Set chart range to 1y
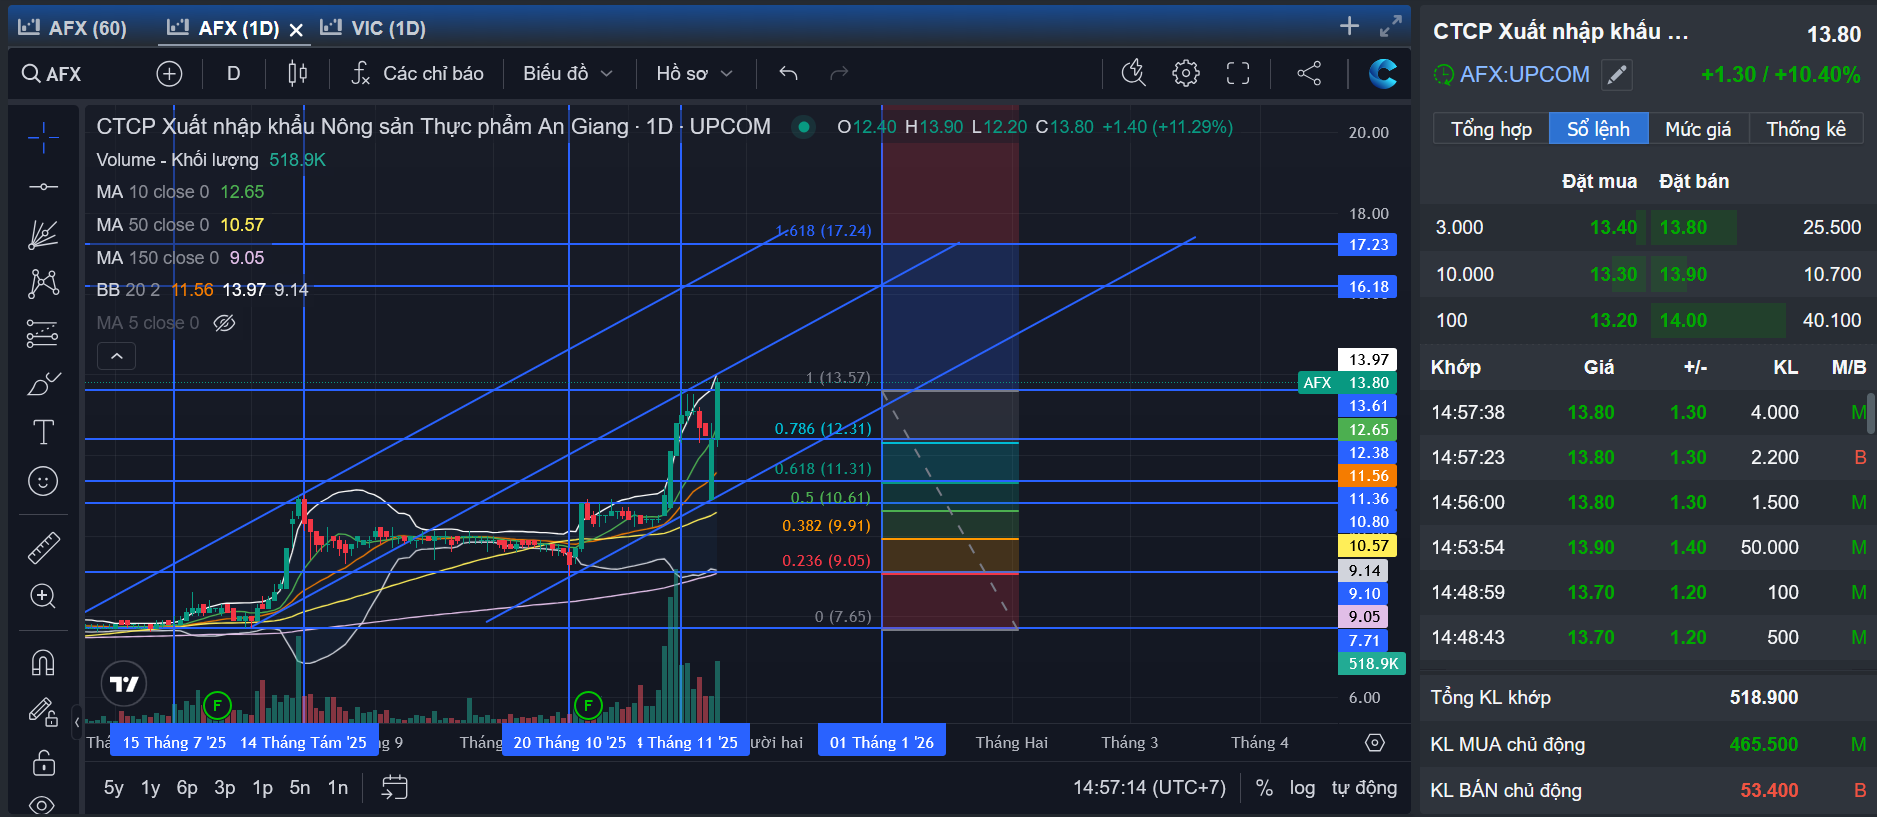This screenshot has width=1877, height=817. tap(150, 788)
